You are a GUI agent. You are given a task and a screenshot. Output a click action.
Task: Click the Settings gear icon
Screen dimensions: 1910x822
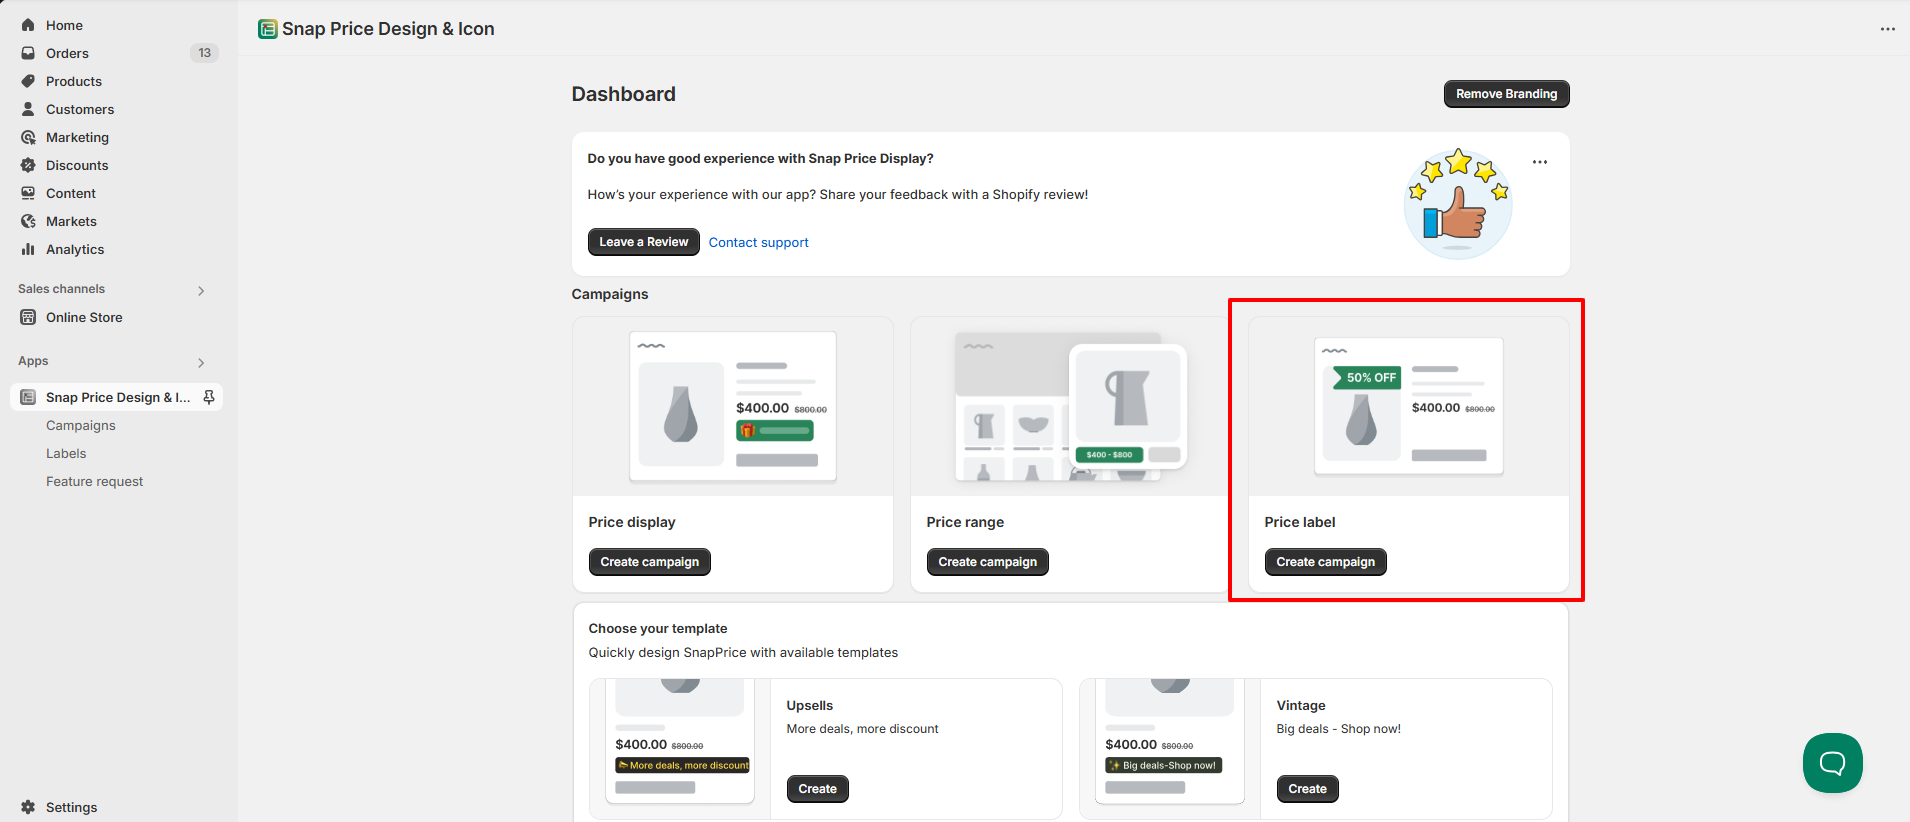click(28, 807)
